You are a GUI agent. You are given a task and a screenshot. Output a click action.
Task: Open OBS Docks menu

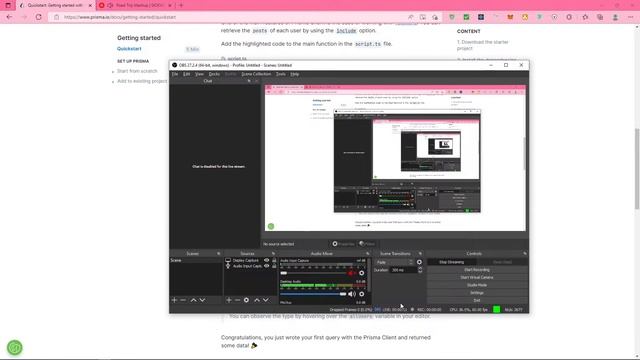point(214,74)
